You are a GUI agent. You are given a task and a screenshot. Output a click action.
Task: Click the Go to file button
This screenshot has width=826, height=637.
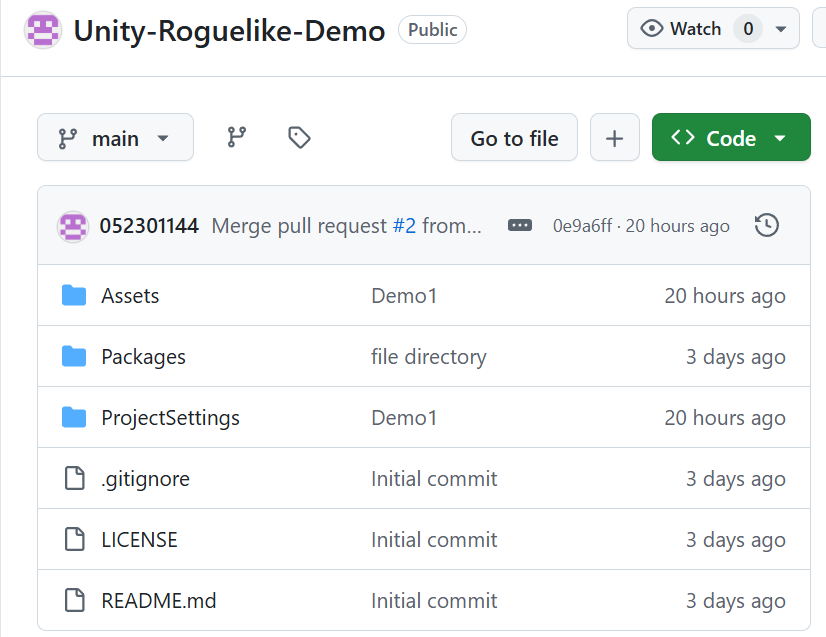pyautogui.click(x=514, y=138)
